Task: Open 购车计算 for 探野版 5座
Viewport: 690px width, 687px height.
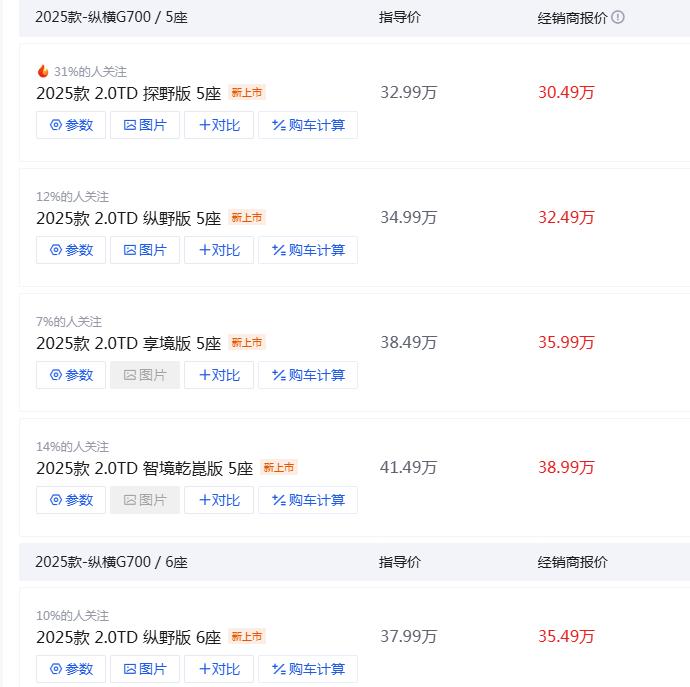Action: [308, 125]
